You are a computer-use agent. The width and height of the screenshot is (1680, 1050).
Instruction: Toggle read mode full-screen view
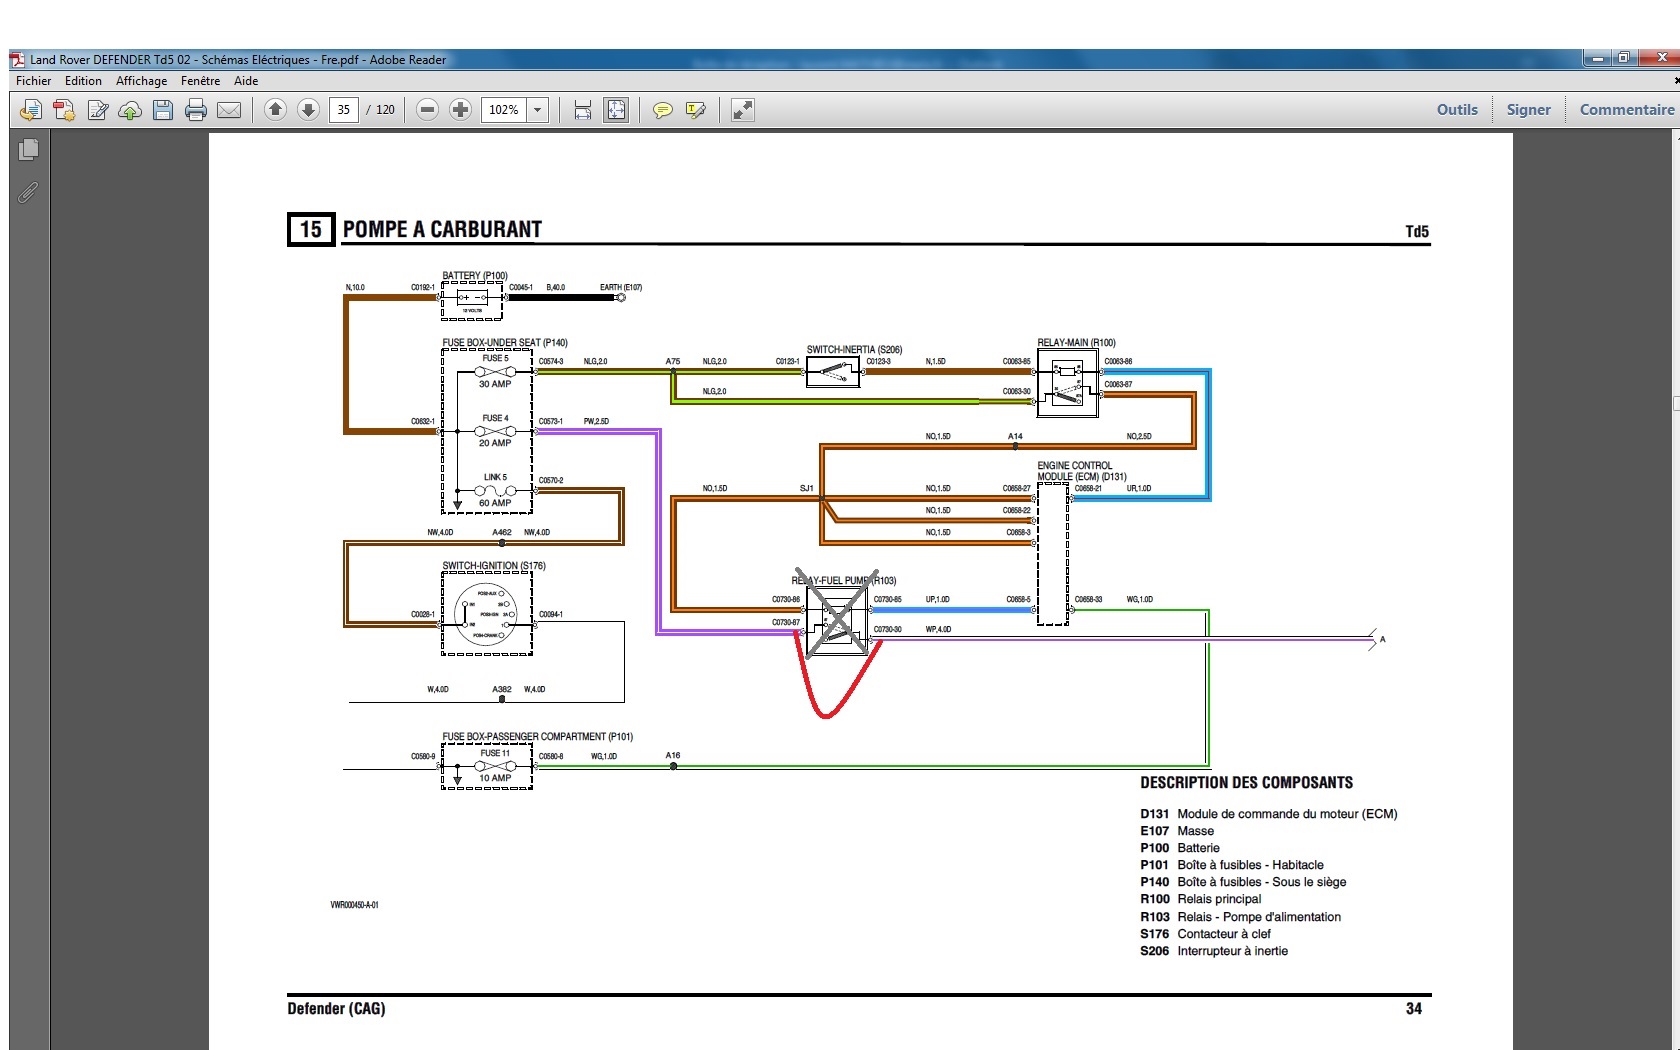[743, 110]
